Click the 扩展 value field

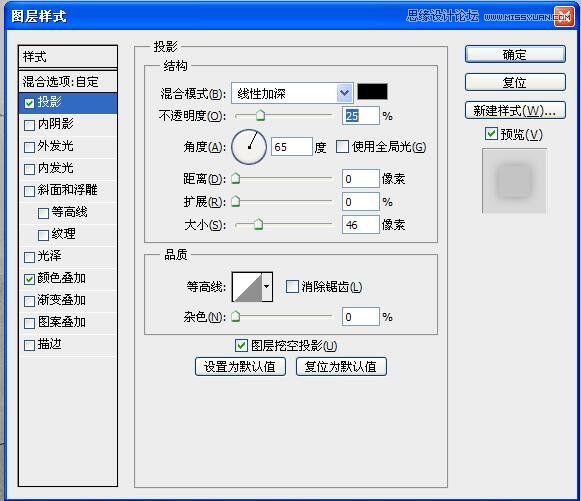pyautogui.click(x=361, y=202)
